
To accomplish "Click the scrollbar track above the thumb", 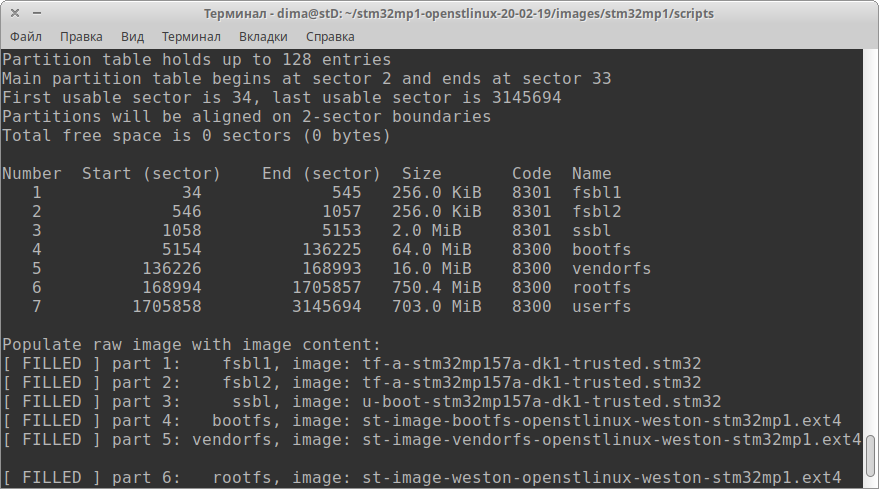I will point(870,241).
